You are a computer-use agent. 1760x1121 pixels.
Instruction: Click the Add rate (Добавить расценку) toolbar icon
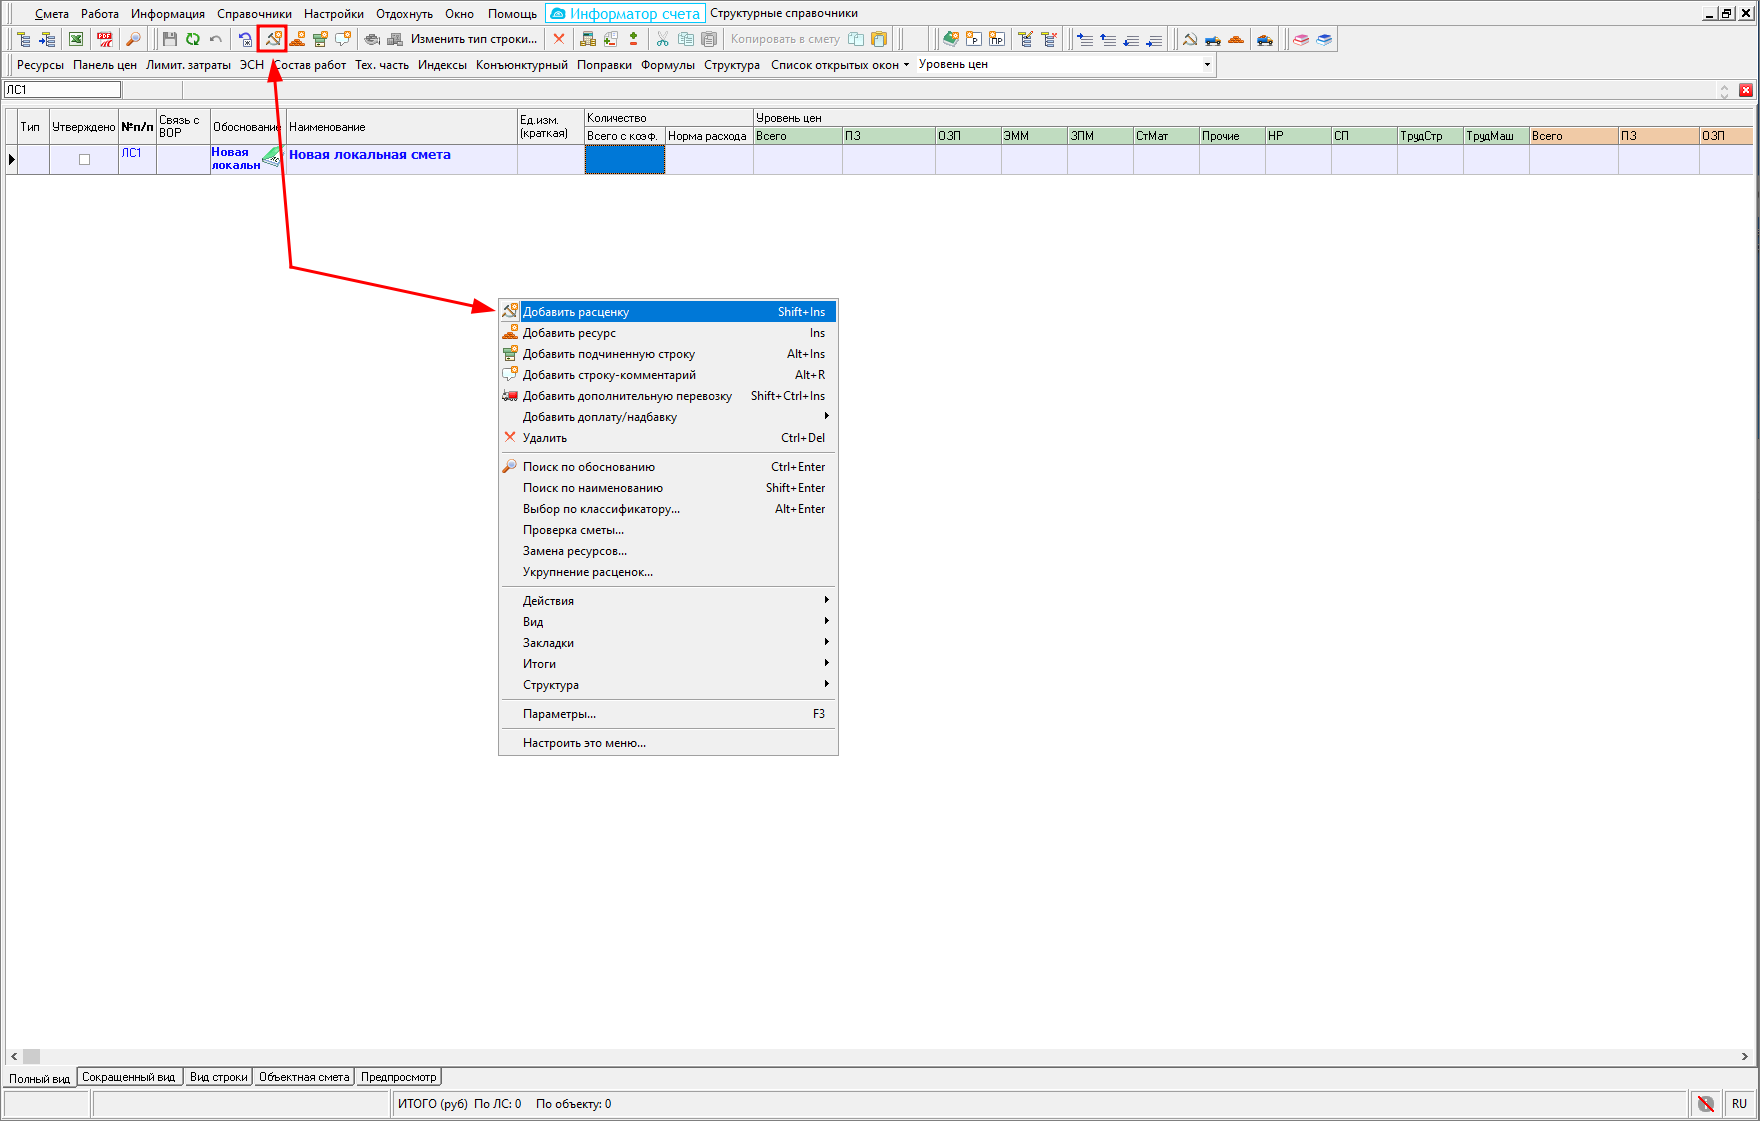(273, 39)
